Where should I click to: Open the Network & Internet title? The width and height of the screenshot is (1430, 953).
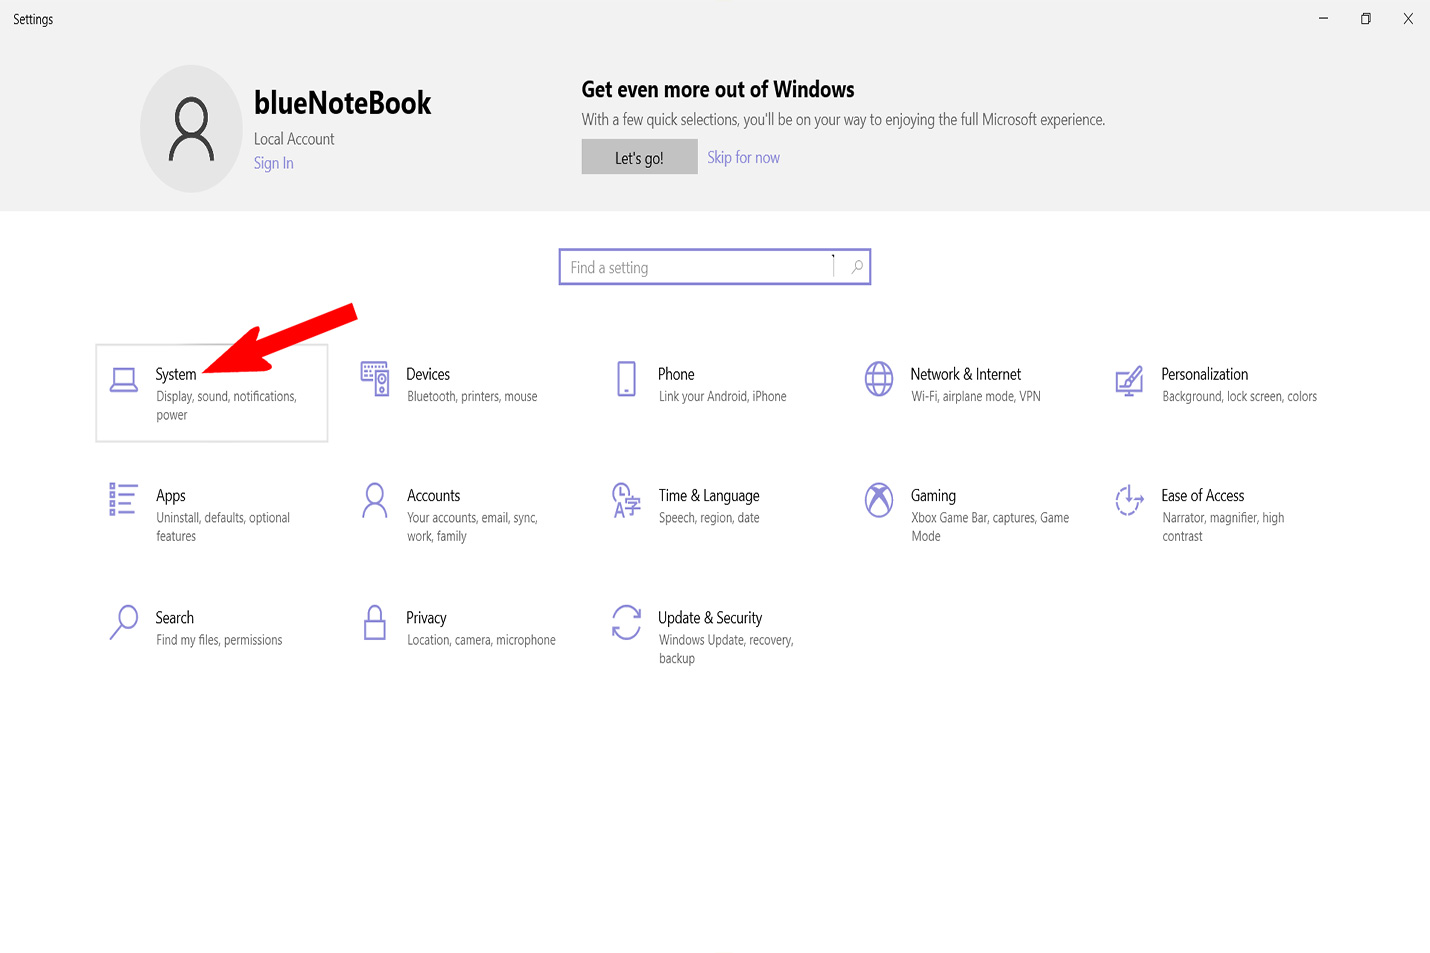click(966, 374)
